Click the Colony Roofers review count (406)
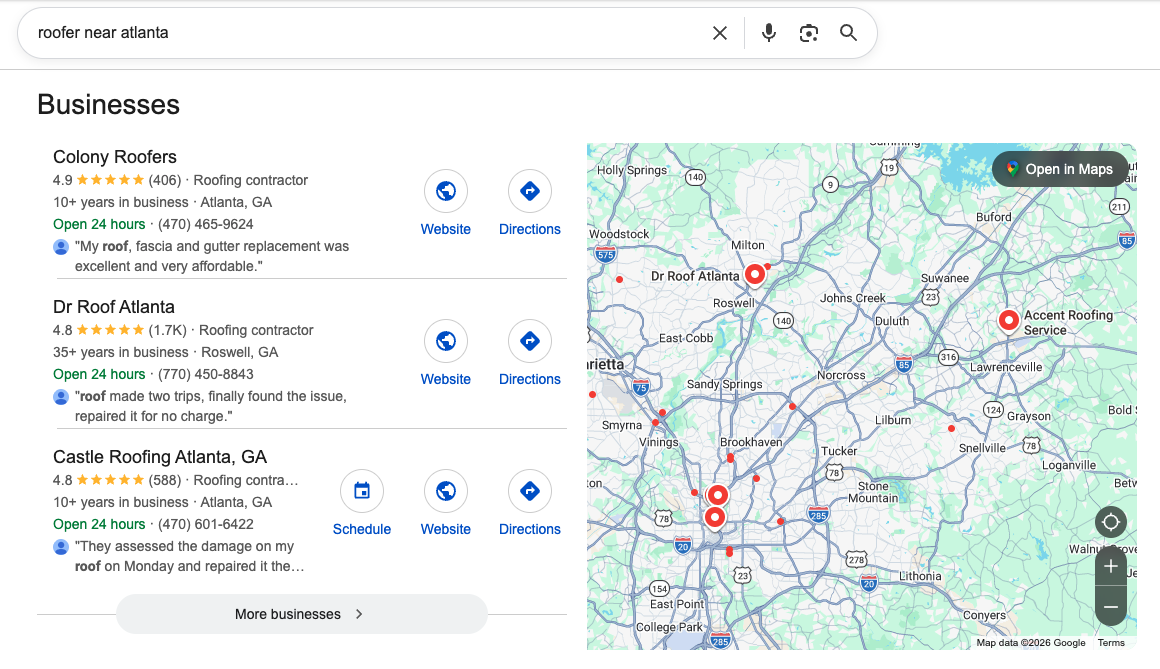 click(164, 181)
